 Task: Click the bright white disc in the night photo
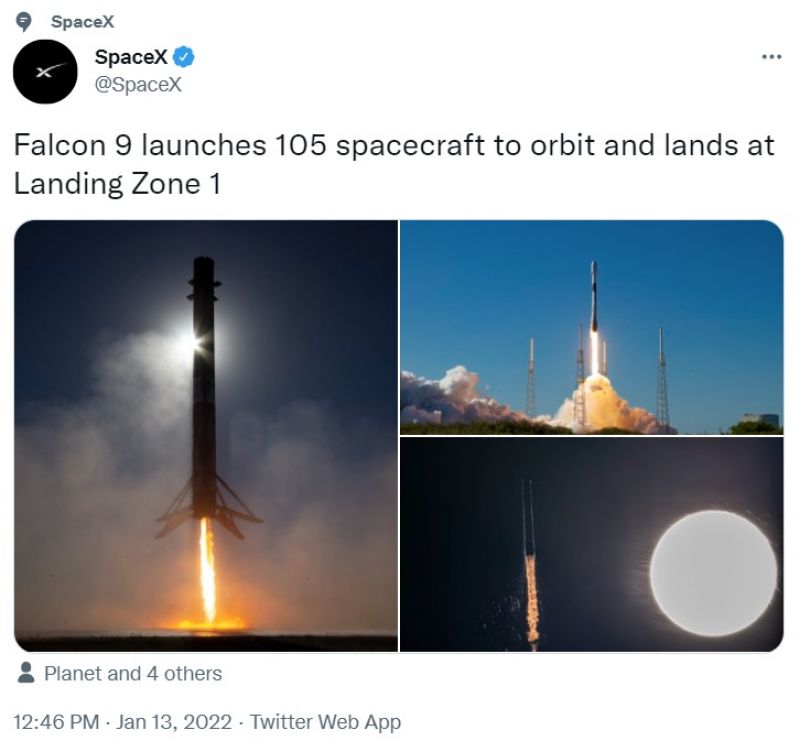point(714,575)
